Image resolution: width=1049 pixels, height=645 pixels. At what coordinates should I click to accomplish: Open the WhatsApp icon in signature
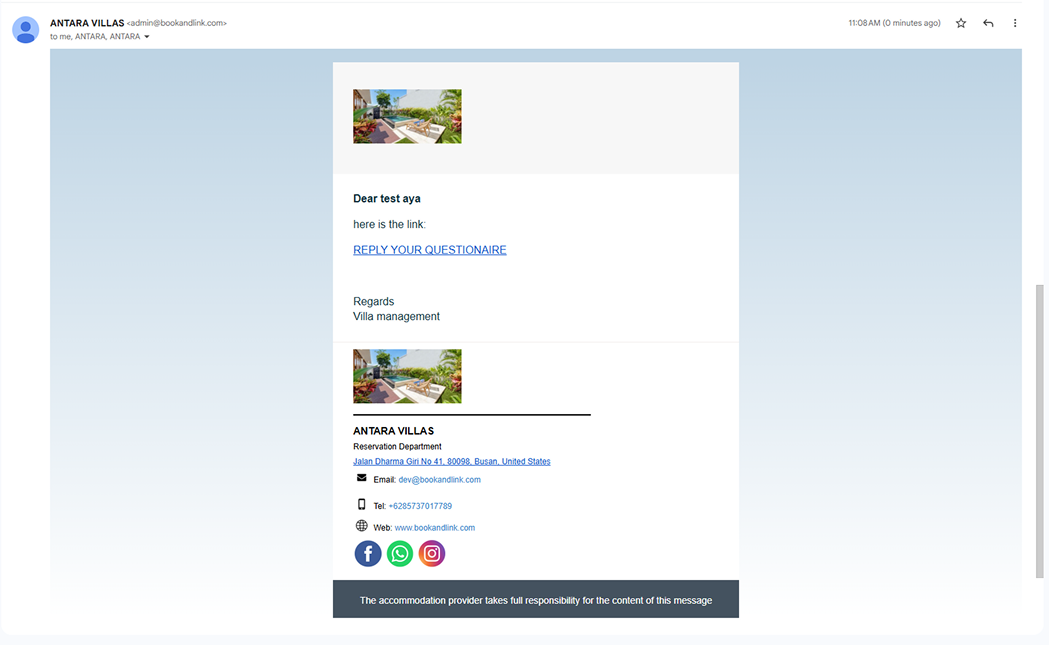400,554
